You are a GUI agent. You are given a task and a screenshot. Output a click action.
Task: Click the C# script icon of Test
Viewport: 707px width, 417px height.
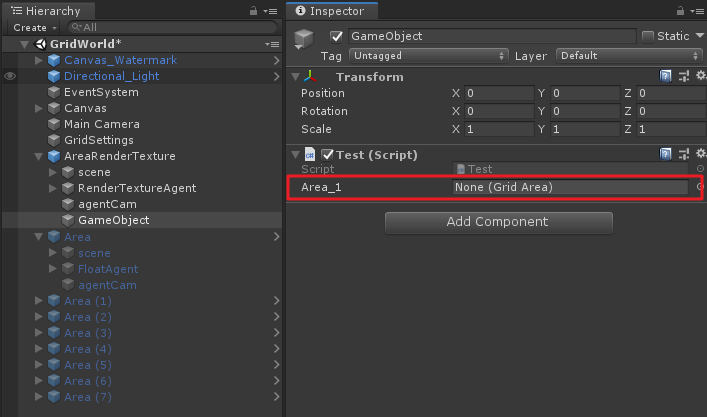310,155
